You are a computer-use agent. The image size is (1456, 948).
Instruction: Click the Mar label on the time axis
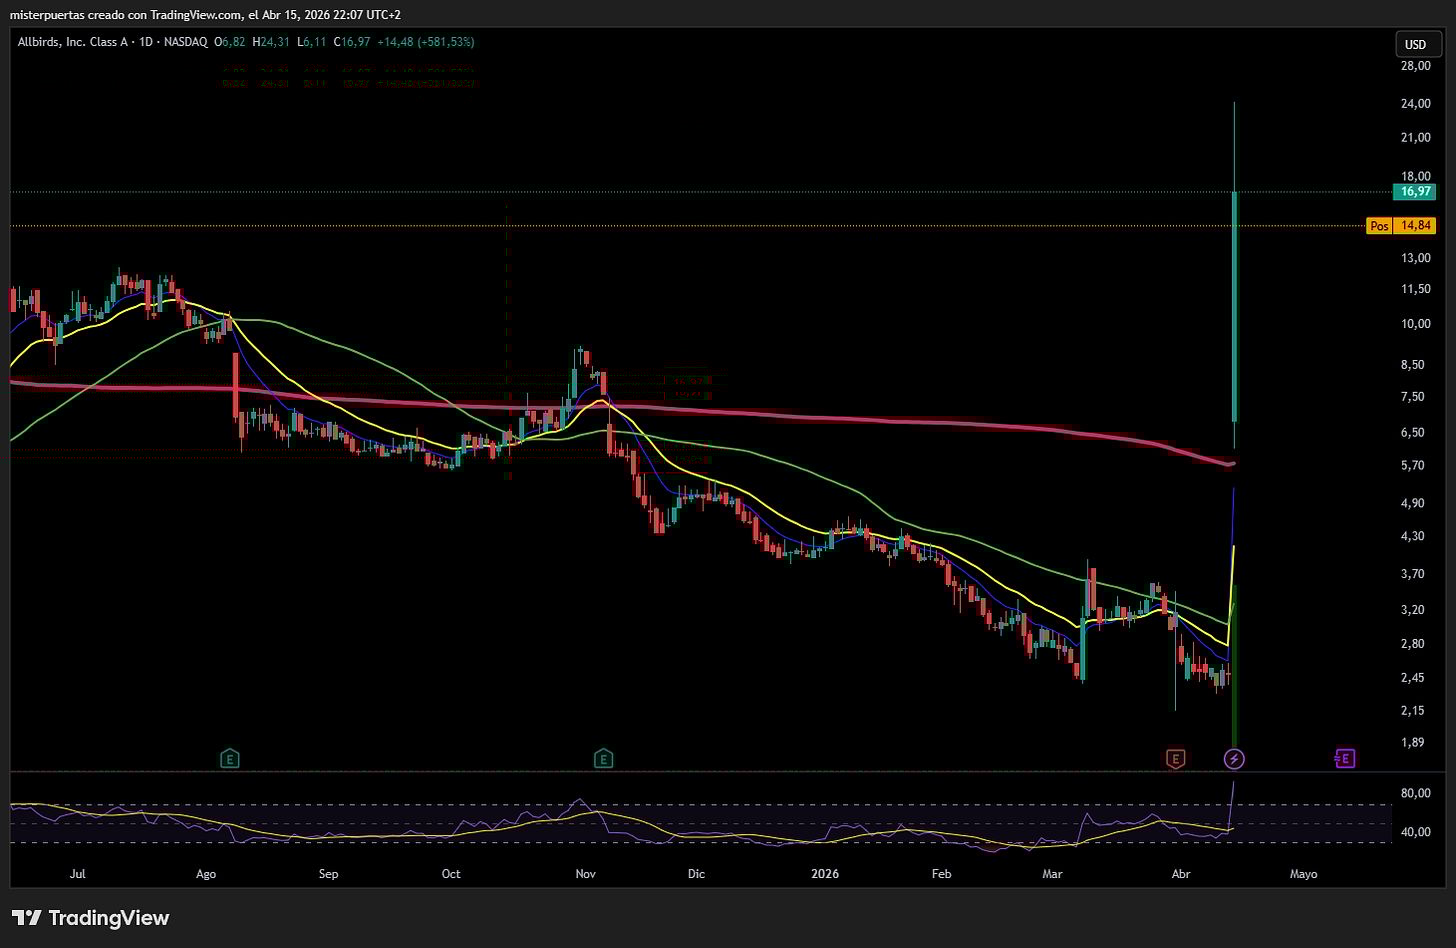click(x=1052, y=874)
